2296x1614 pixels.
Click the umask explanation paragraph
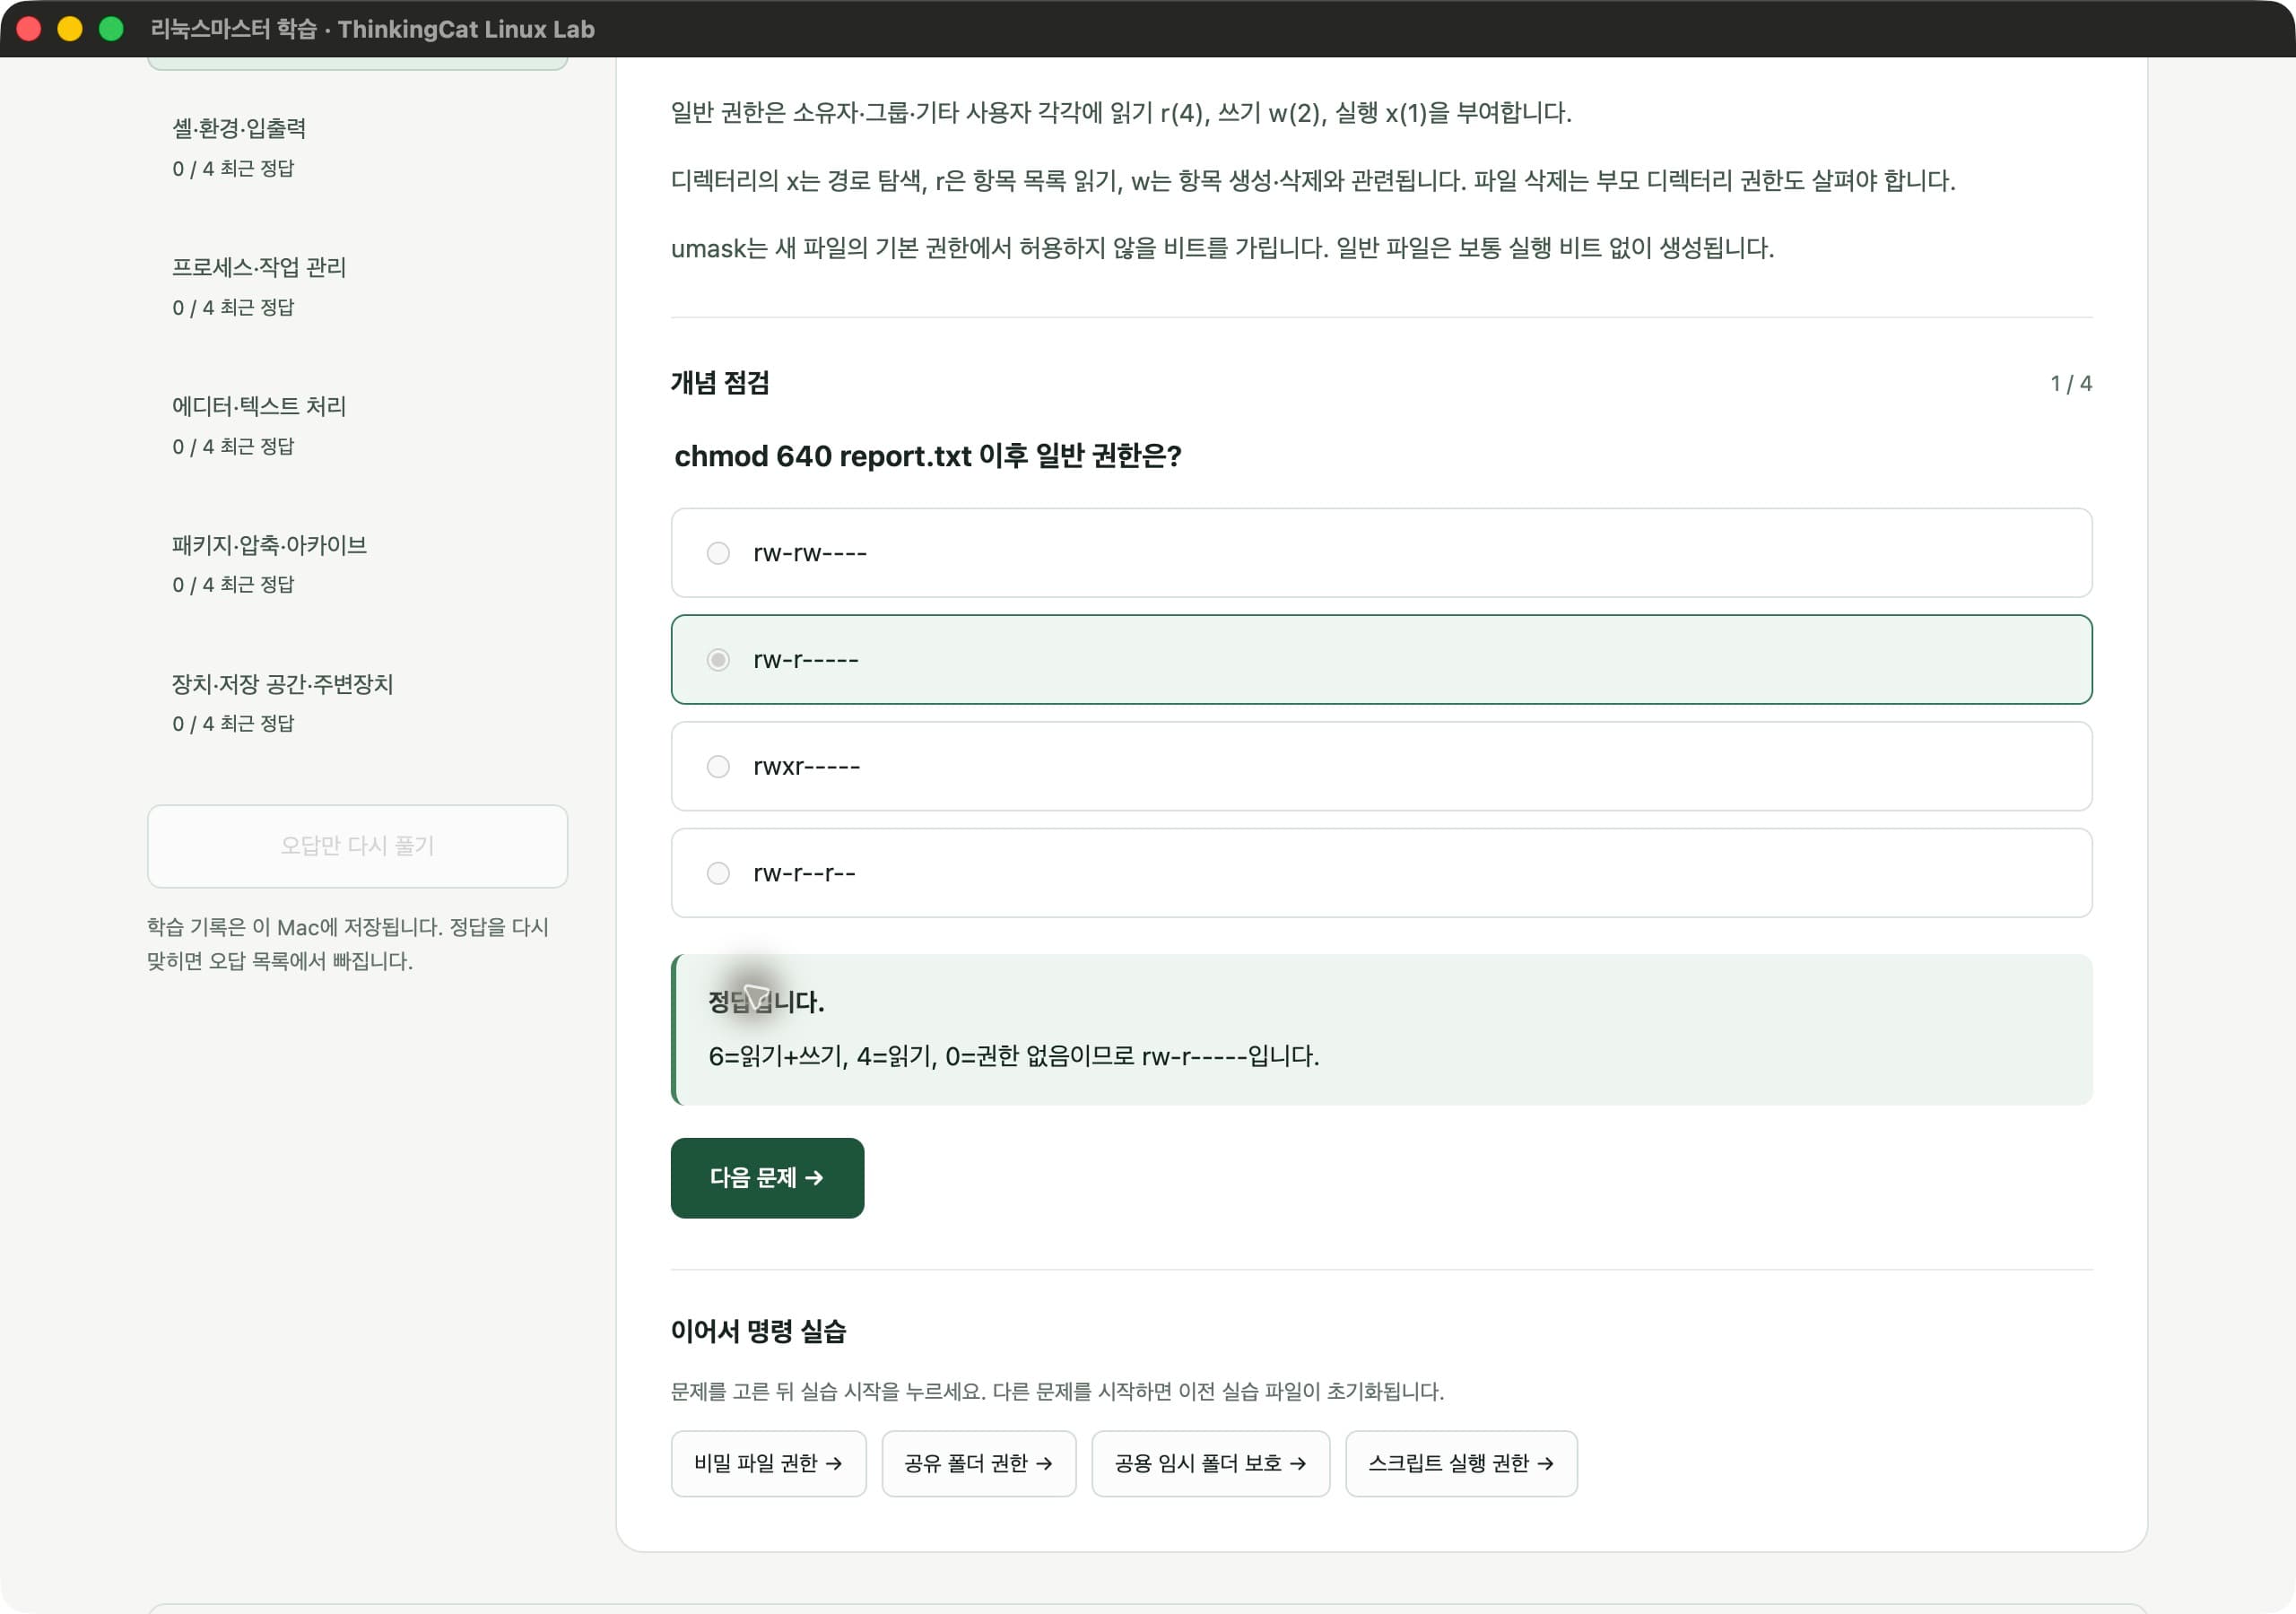1223,248
